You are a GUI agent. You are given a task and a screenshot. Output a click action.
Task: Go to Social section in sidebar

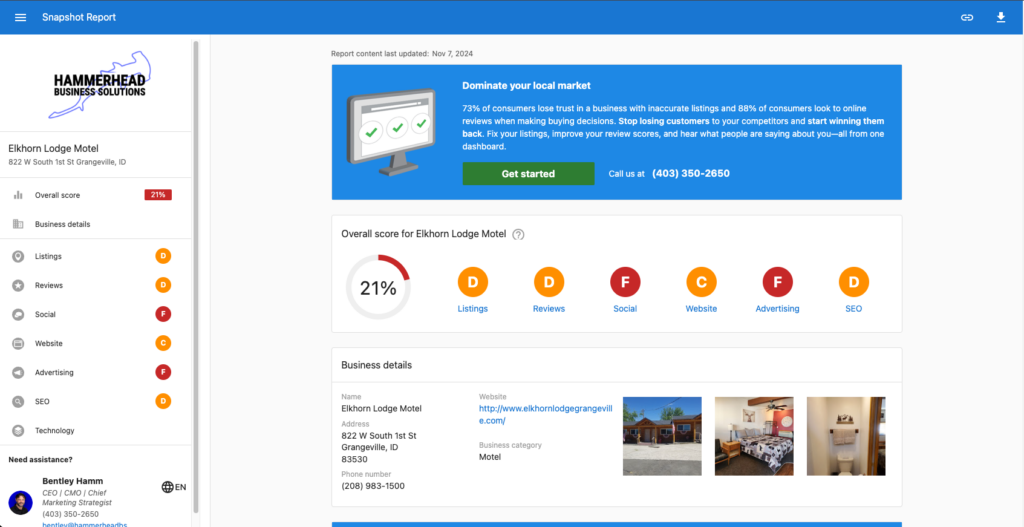(x=95, y=315)
